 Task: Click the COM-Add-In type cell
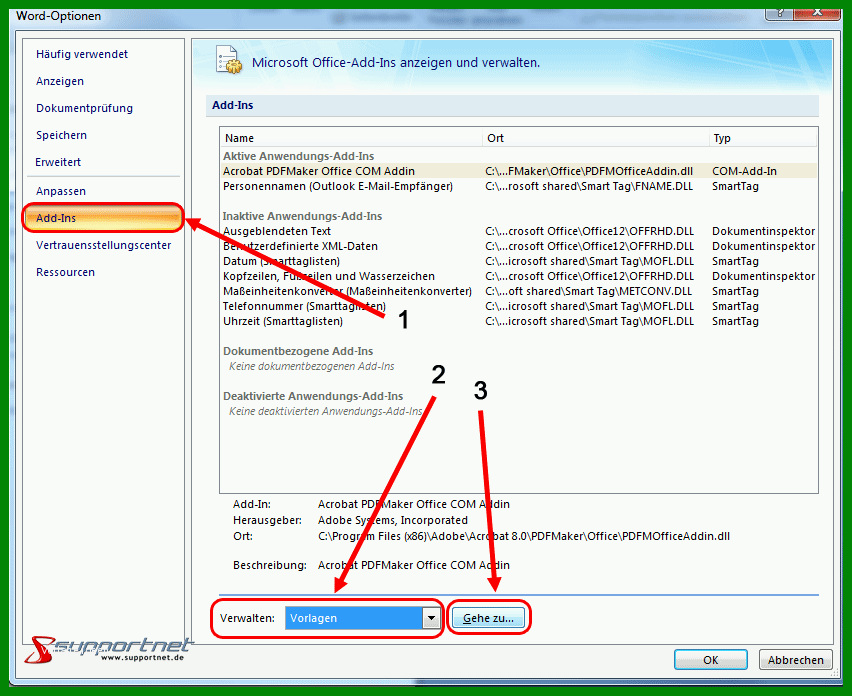tap(744, 171)
